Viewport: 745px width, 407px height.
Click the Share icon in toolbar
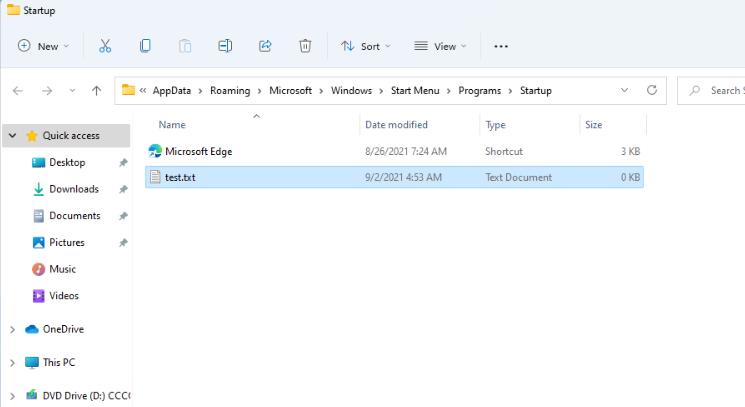[265, 46]
